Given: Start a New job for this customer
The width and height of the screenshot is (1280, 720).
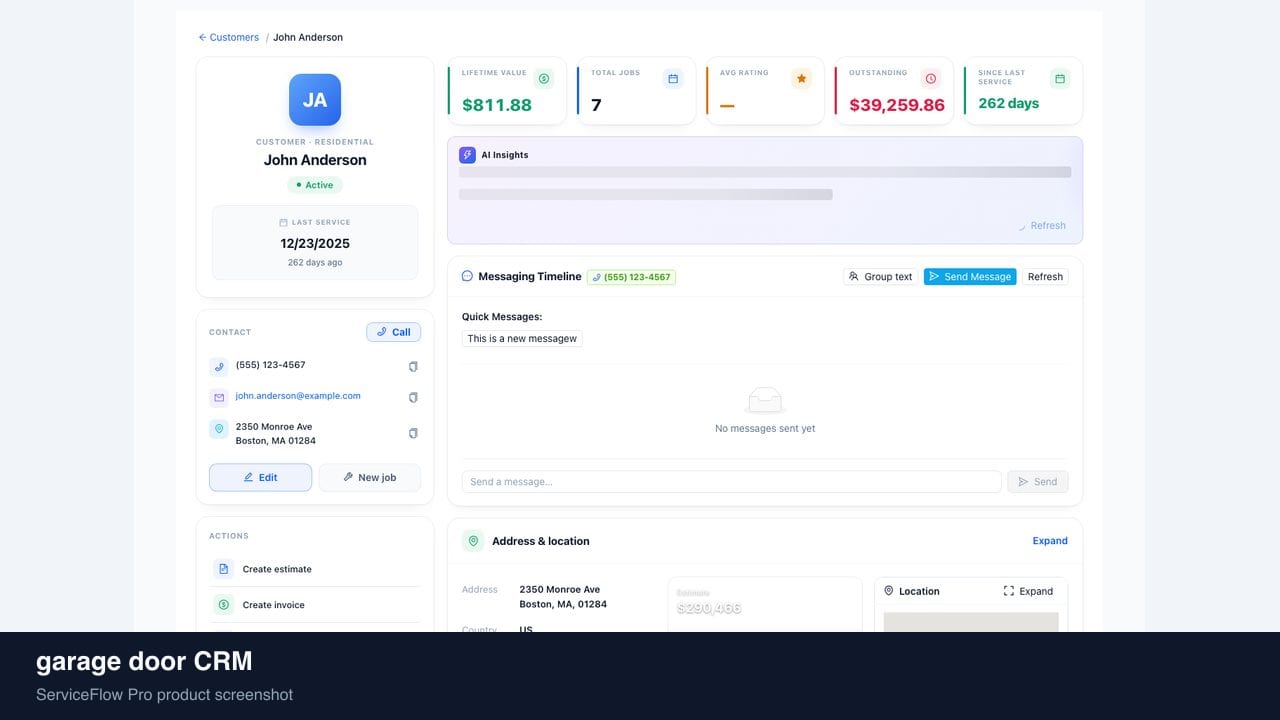Looking at the screenshot, I should [x=369, y=477].
